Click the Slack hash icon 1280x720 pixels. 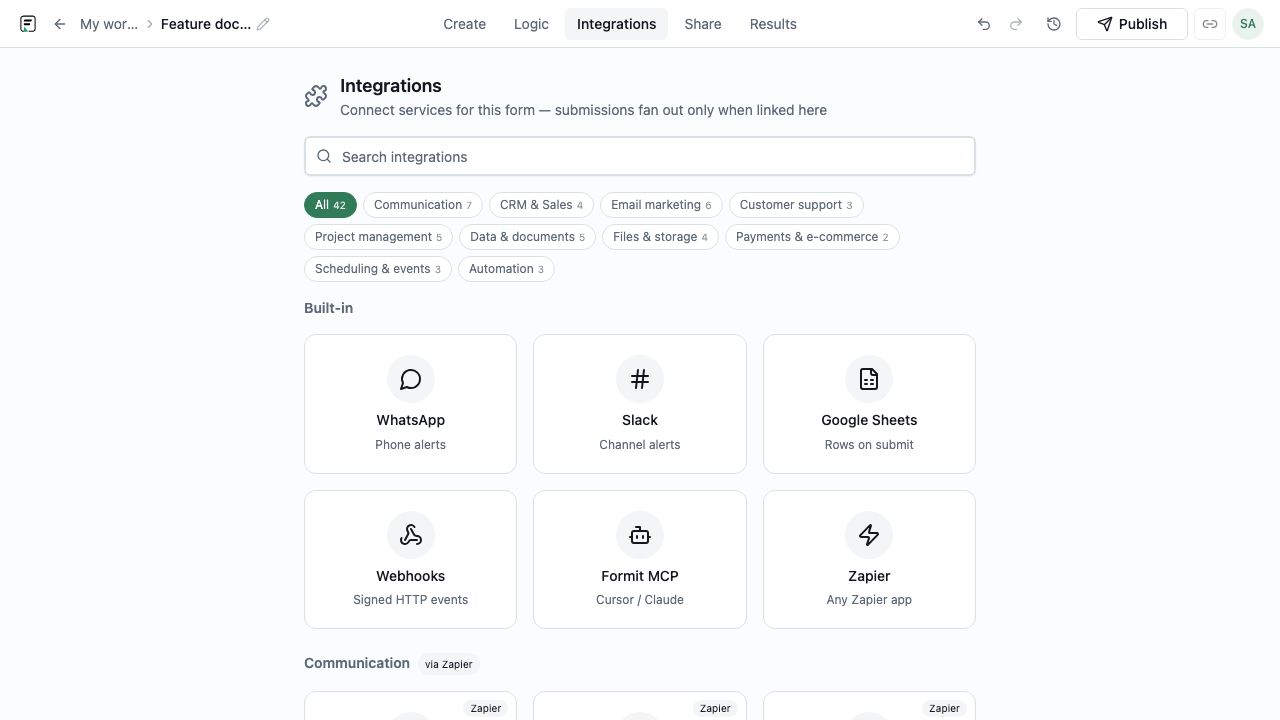point(640,379)
